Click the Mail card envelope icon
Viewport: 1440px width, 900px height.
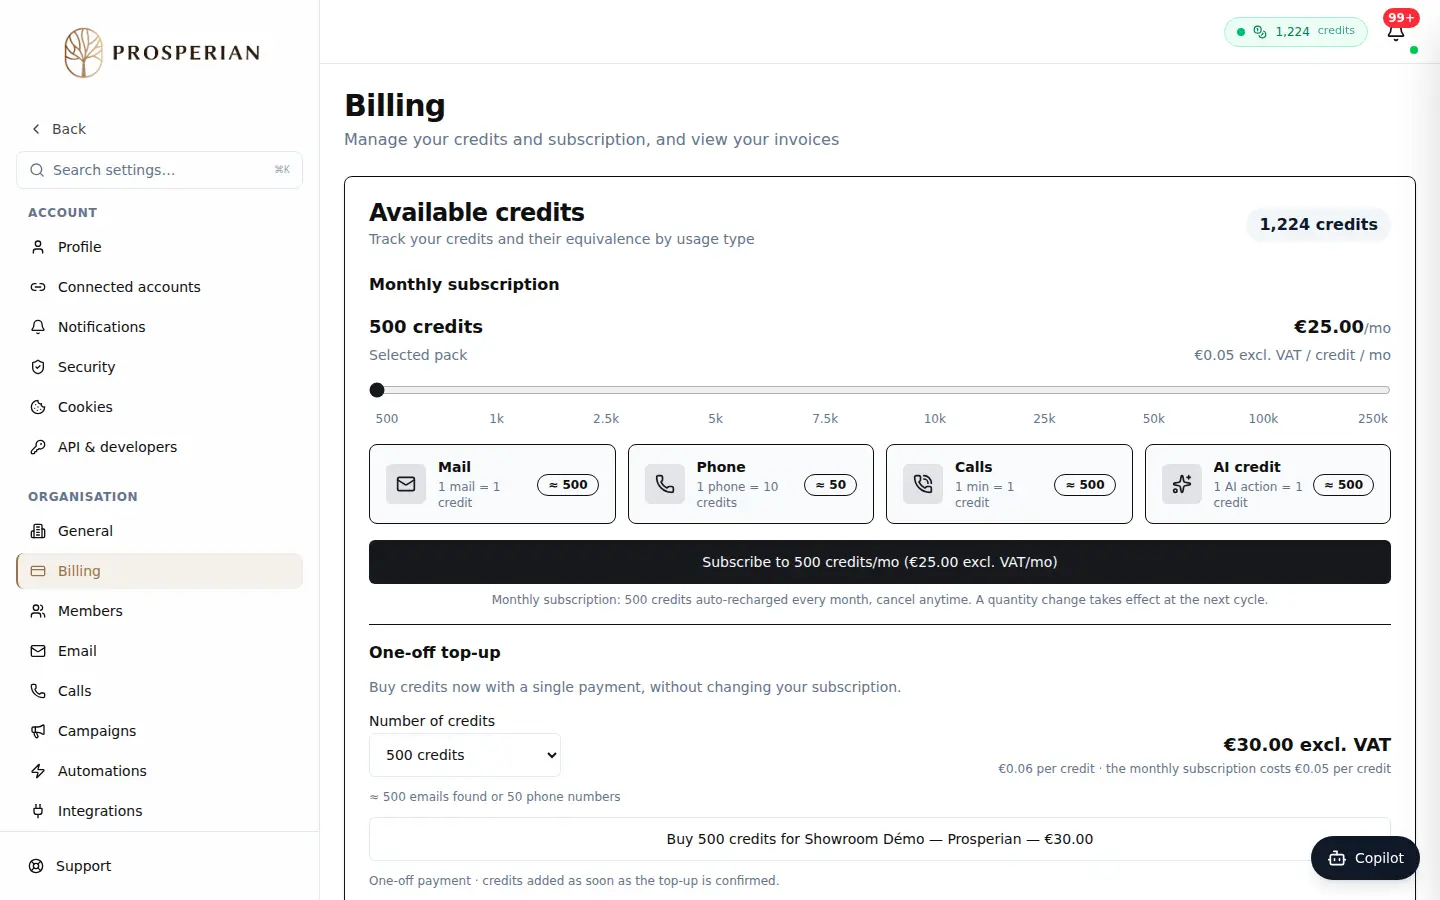[406, 484]
